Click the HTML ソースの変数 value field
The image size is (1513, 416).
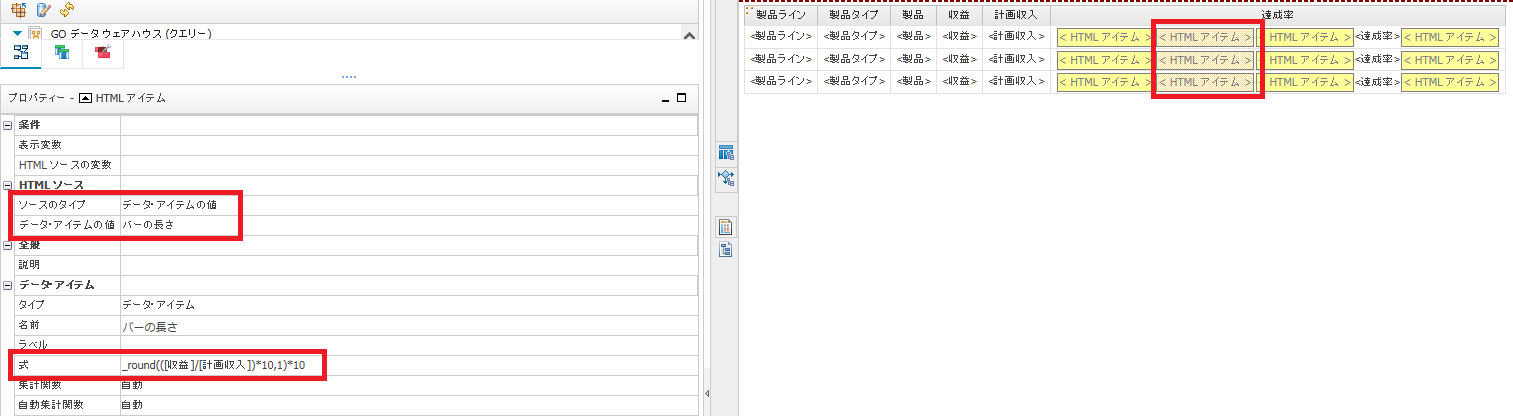(x=409, y=165)
